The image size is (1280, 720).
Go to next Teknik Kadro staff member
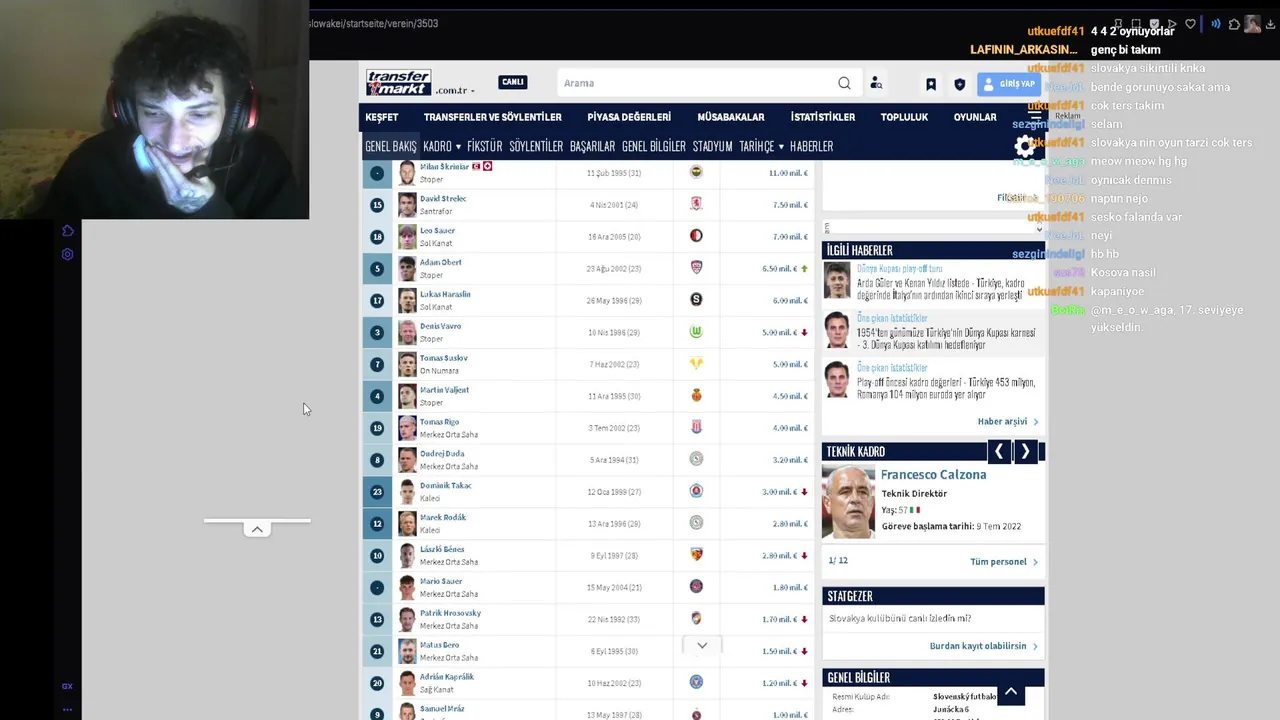pyautogui.click(x=1025, y=452)
